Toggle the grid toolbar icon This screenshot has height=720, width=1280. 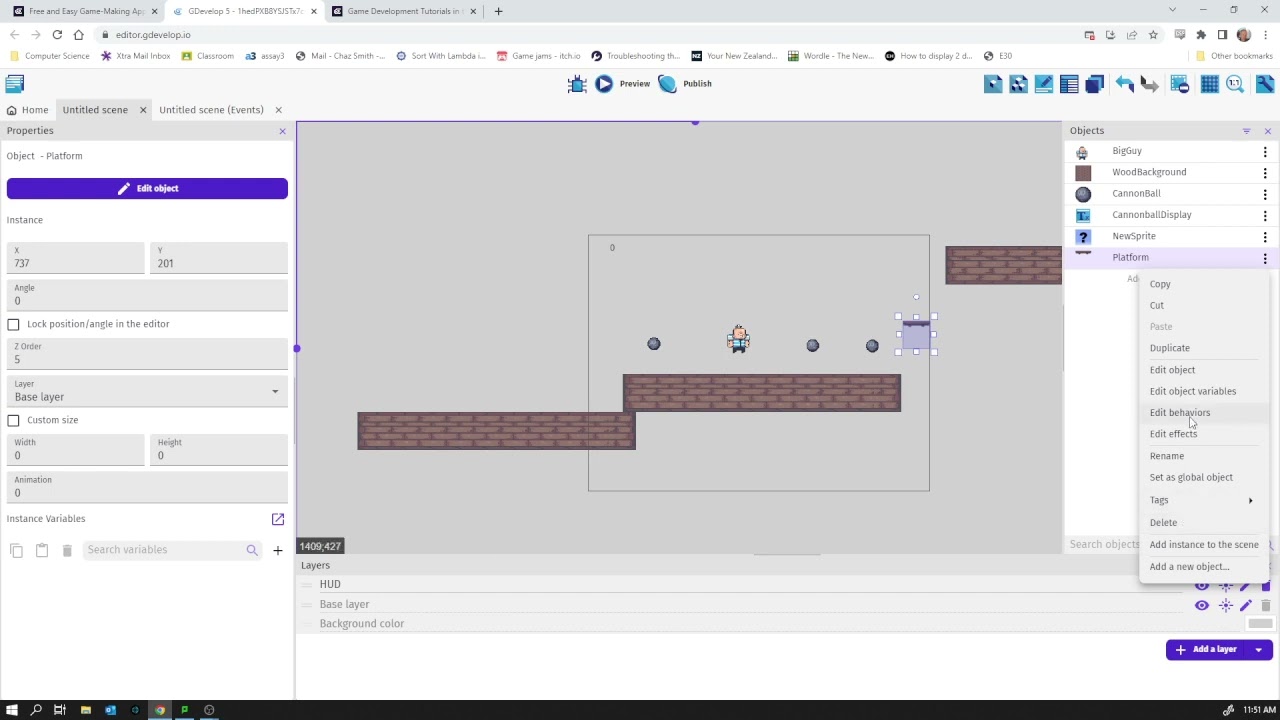click(1210, 84)
